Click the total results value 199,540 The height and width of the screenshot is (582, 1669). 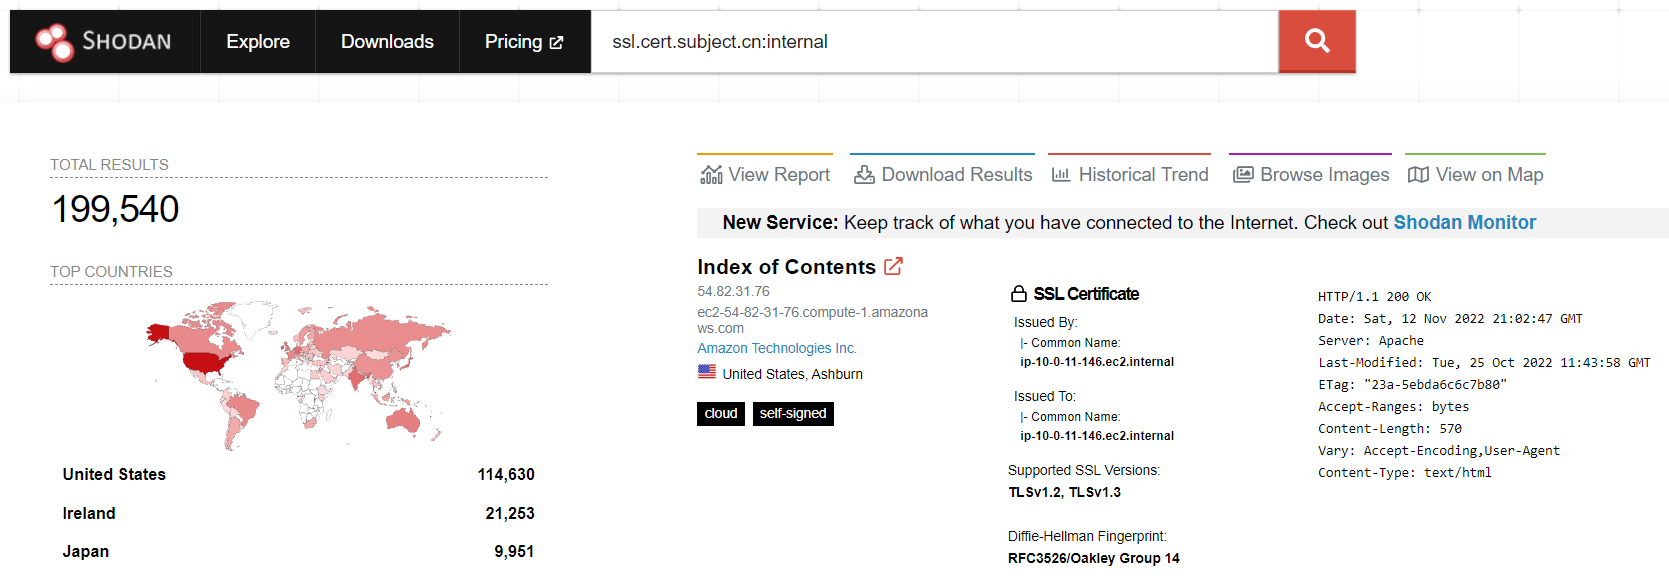pyautogui.click(x=115, y=209)
